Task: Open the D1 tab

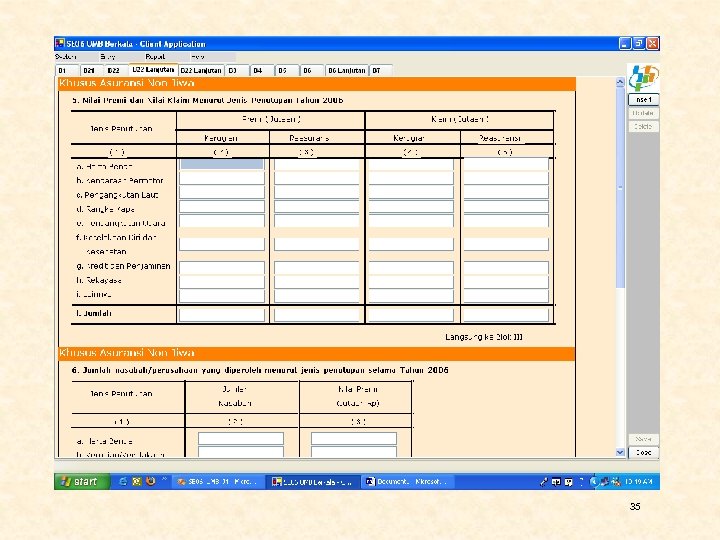Action: [67, 70]
